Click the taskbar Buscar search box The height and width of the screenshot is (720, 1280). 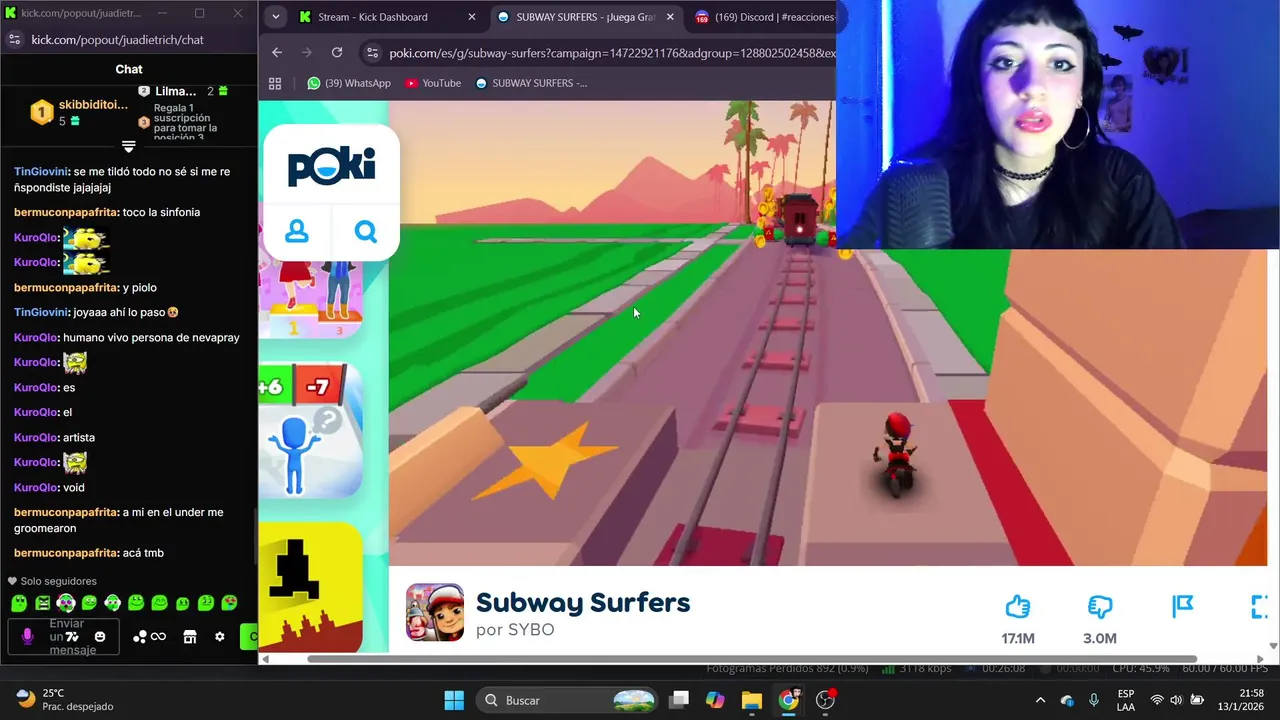[x=567, y=700]
